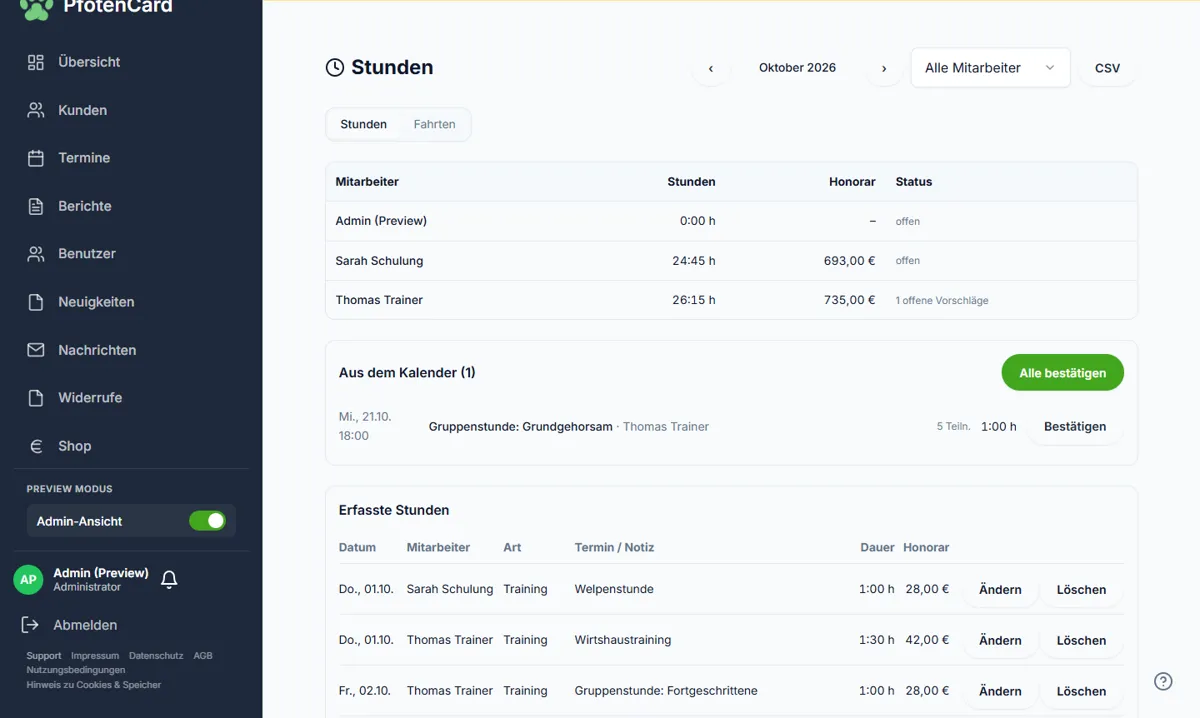1200x718 pixels.
Task: Select the Thomas Trainer summary row
Action: coord(731,300)
